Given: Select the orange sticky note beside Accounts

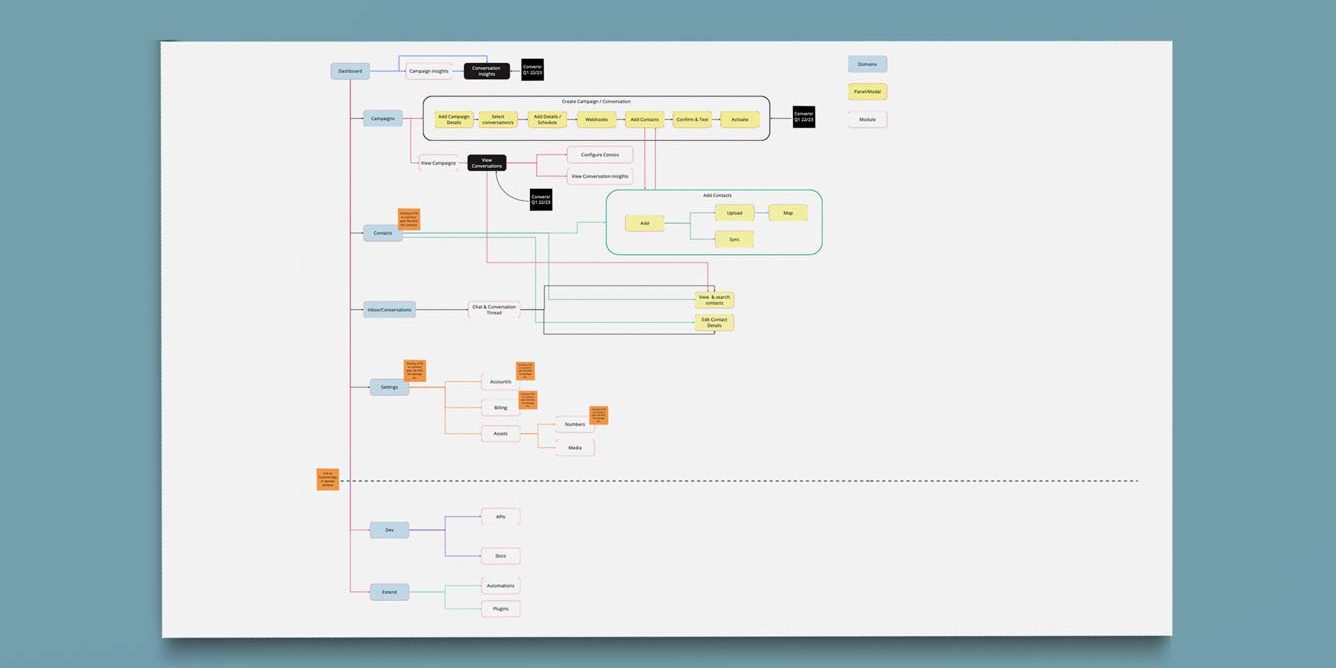Looking at the screenshot, I should (x=526, y=371).
